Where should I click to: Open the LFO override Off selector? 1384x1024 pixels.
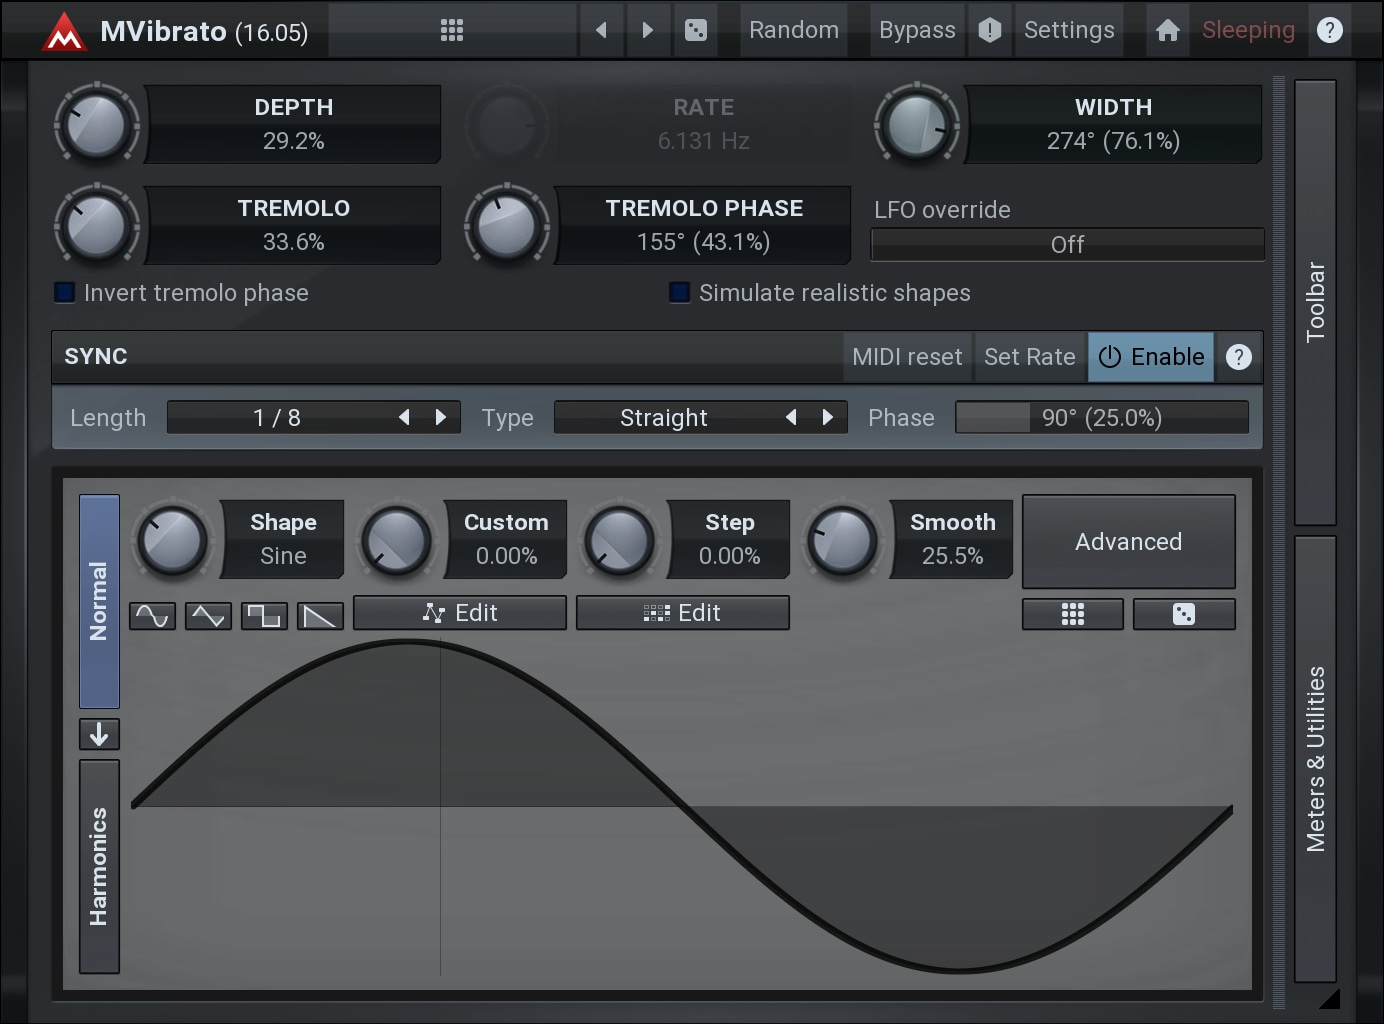(x=1067, y=244)
